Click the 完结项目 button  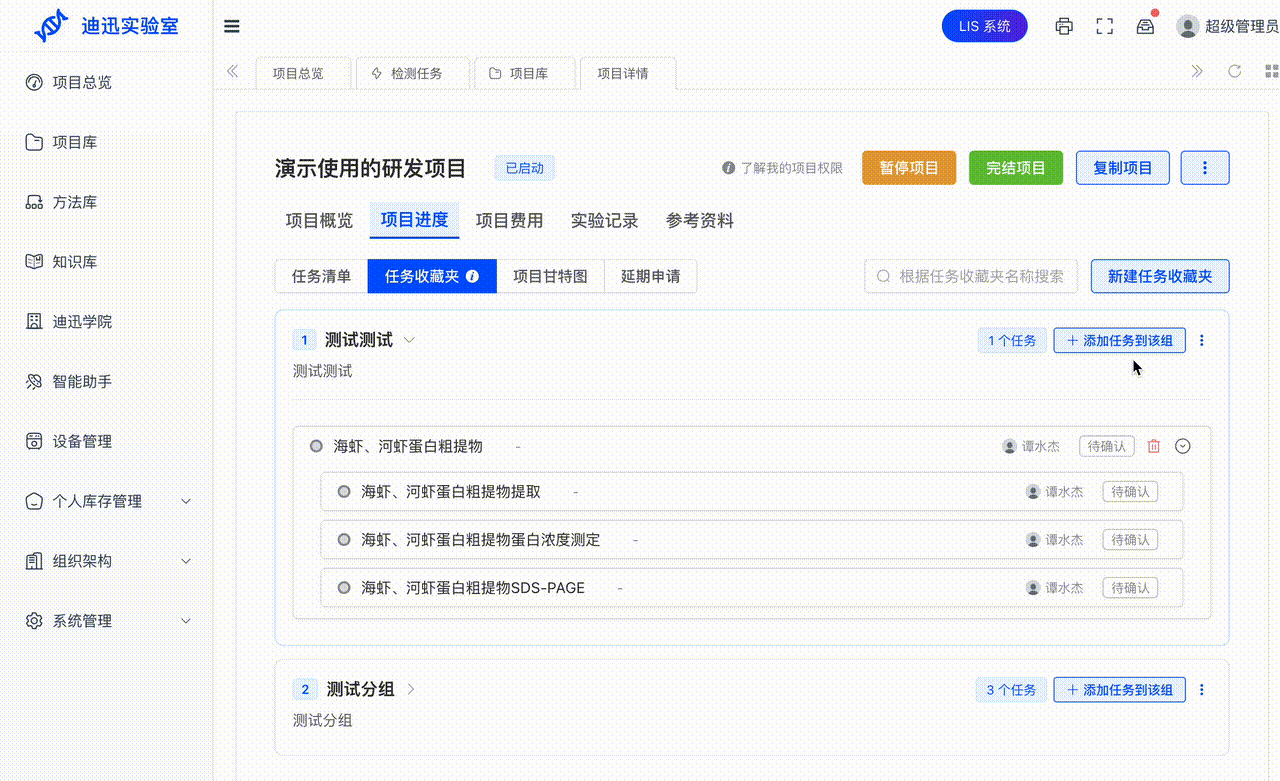pos(1016,168)
